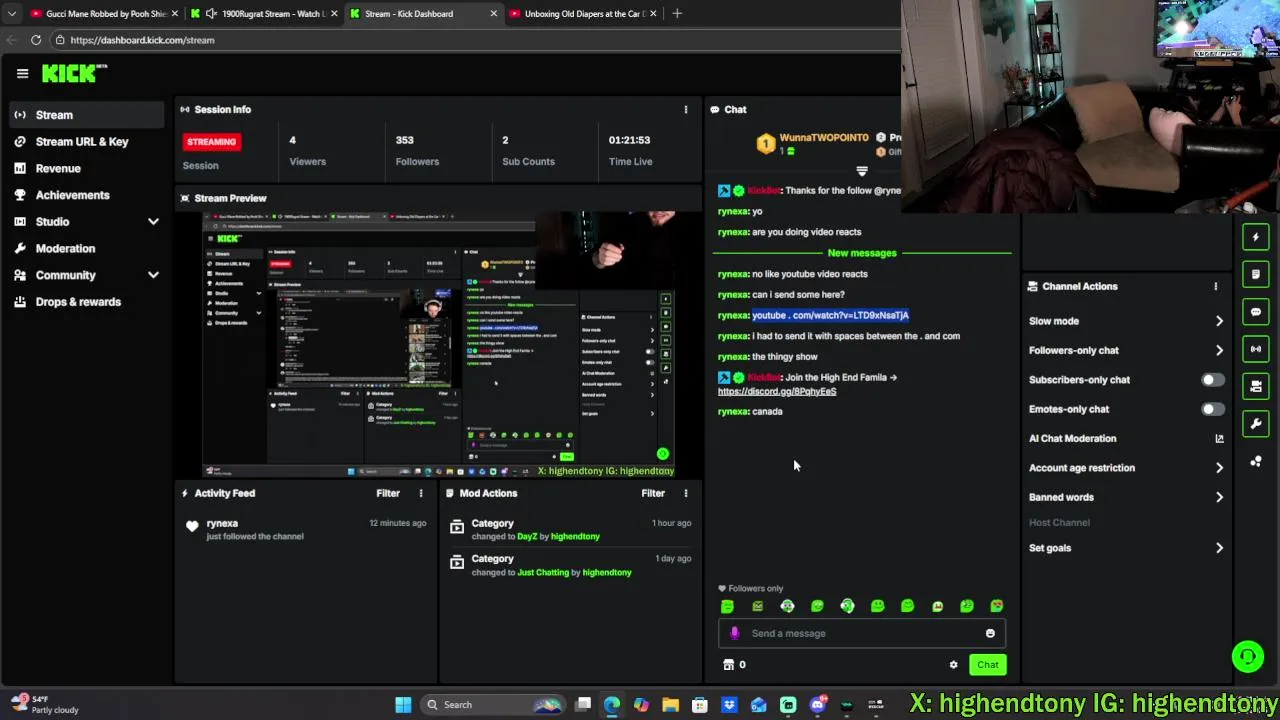Open File Explorer from the taskbar
1280x720 pixels.
(670, 705)
